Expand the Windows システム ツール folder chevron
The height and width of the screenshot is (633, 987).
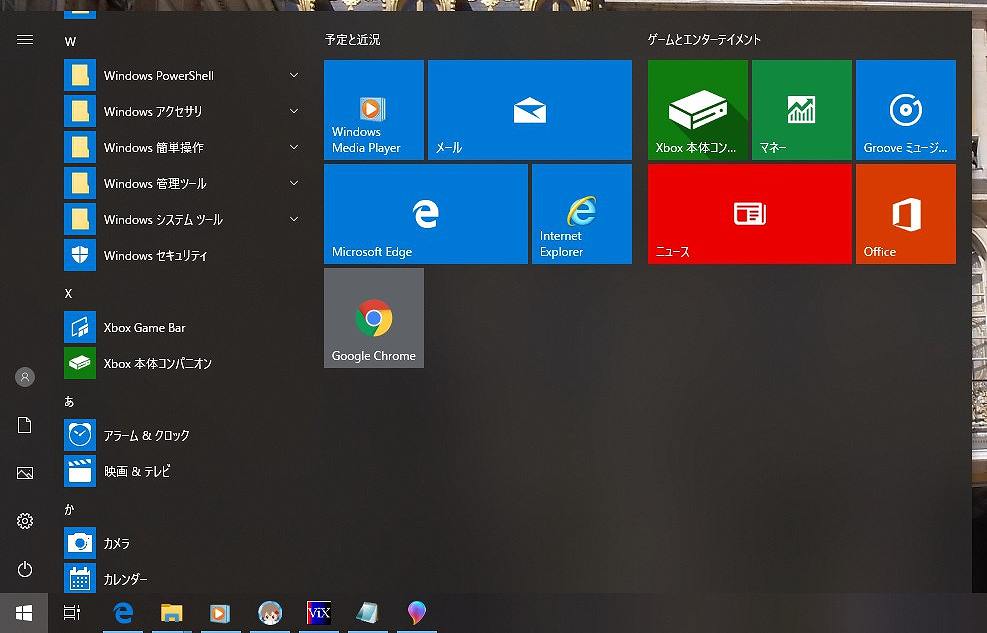[294, 218]
